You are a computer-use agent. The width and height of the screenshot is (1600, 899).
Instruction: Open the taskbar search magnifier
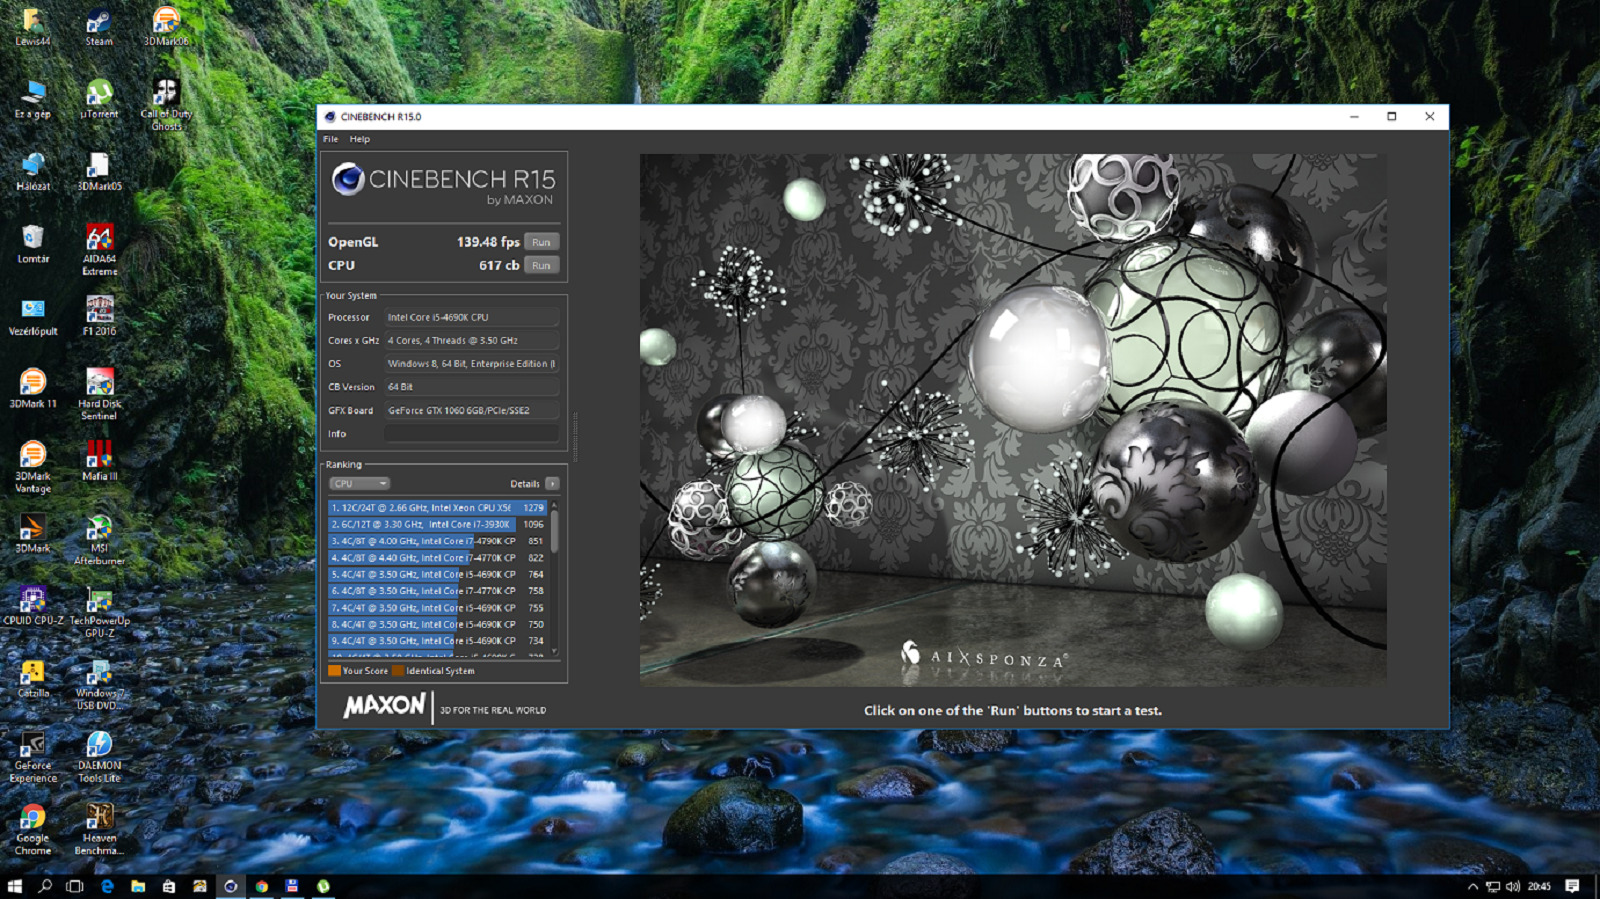[45, 886]
